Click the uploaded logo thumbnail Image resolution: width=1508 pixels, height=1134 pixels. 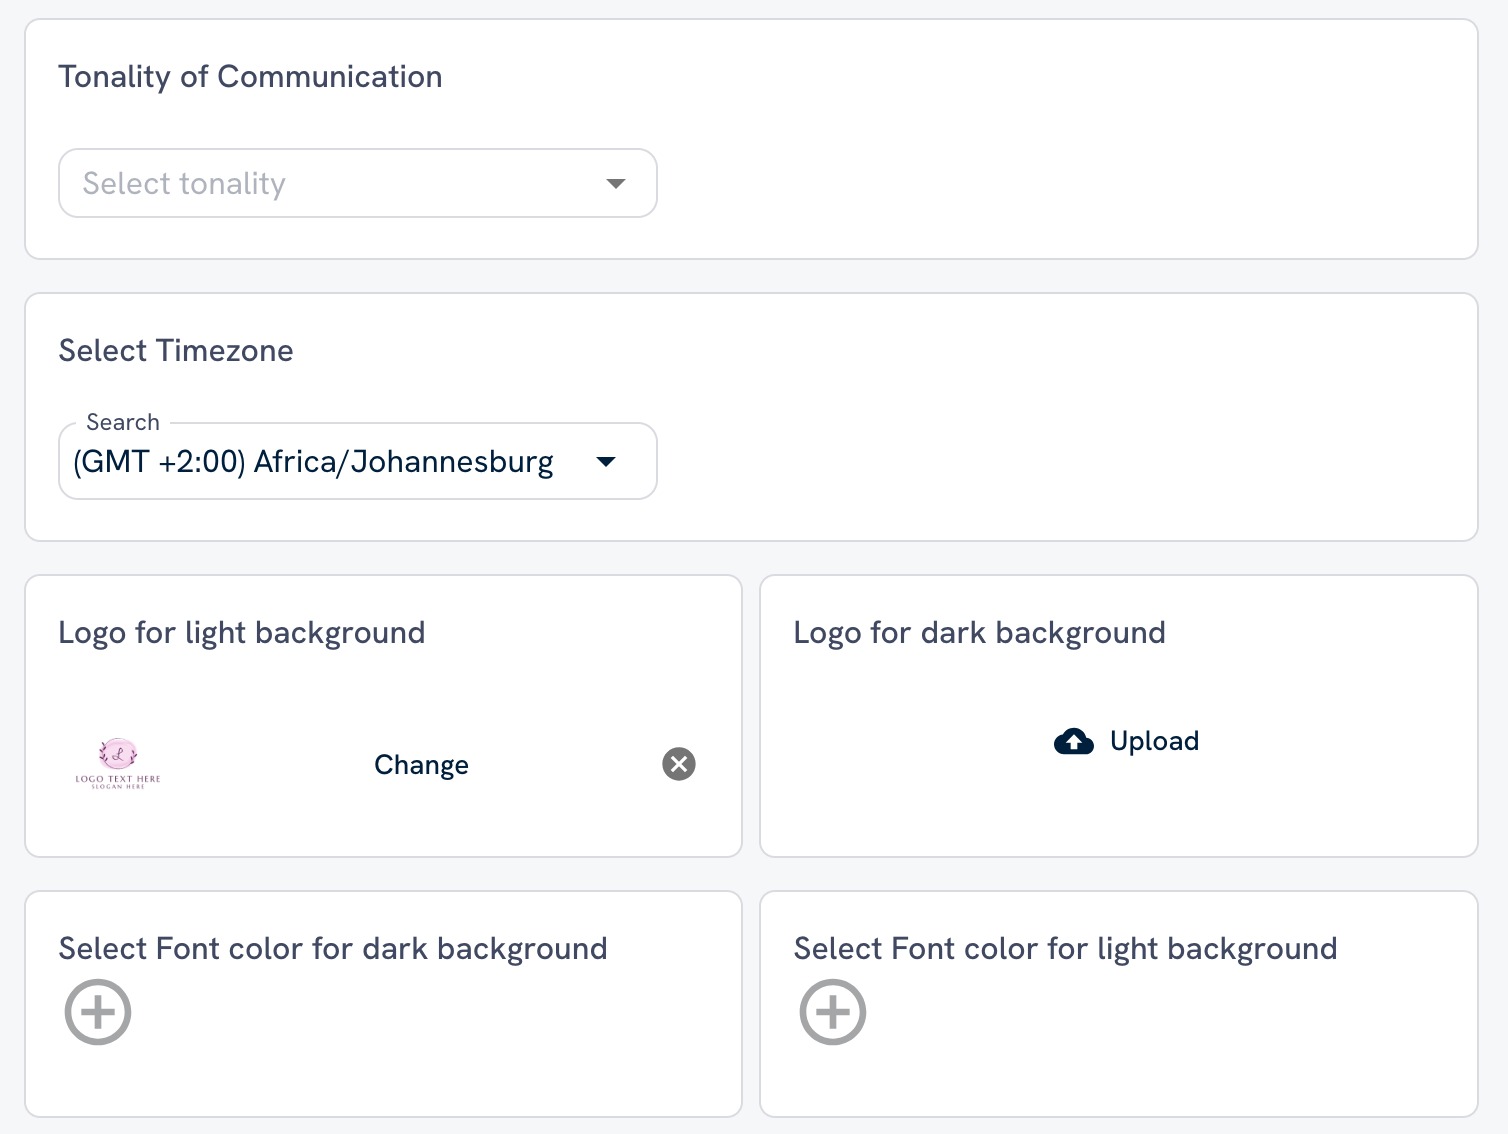coord(116,763)
